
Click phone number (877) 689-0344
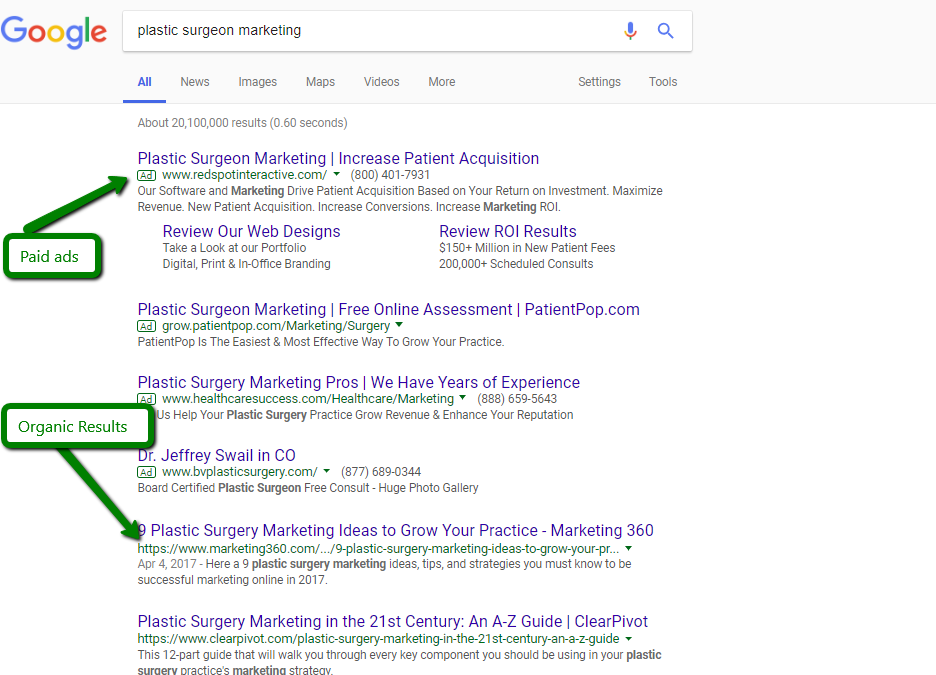(381, 471)
